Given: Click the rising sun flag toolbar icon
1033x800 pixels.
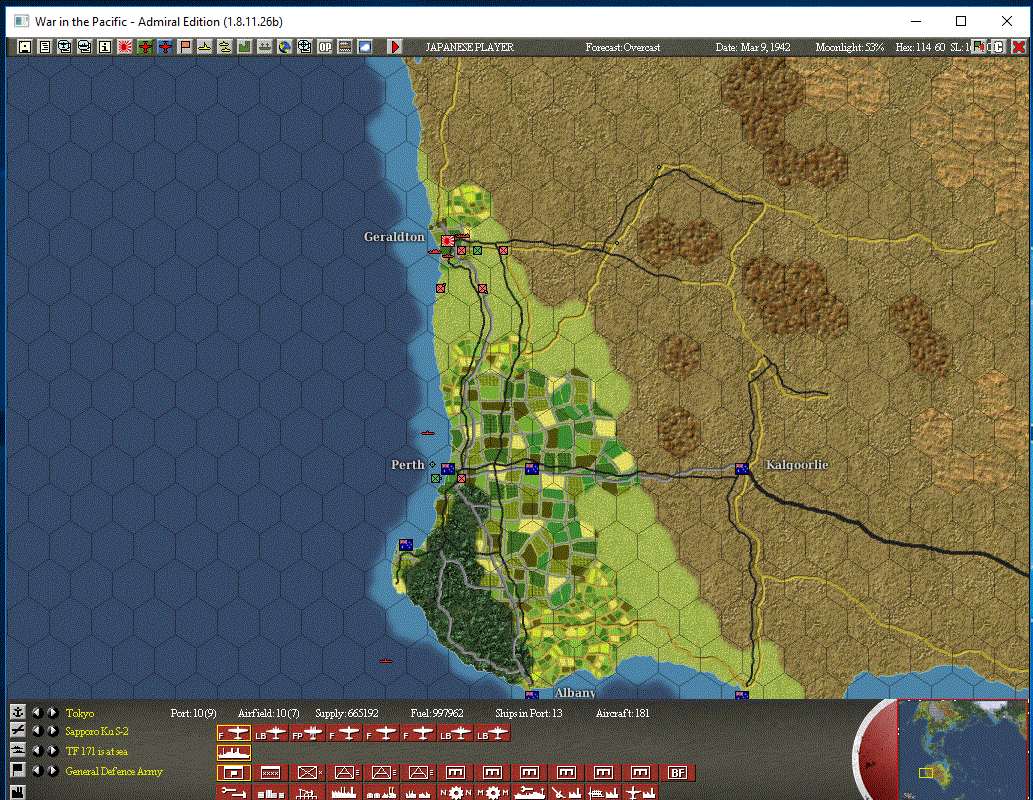Looking at the screenshot, I should [125, 47].
